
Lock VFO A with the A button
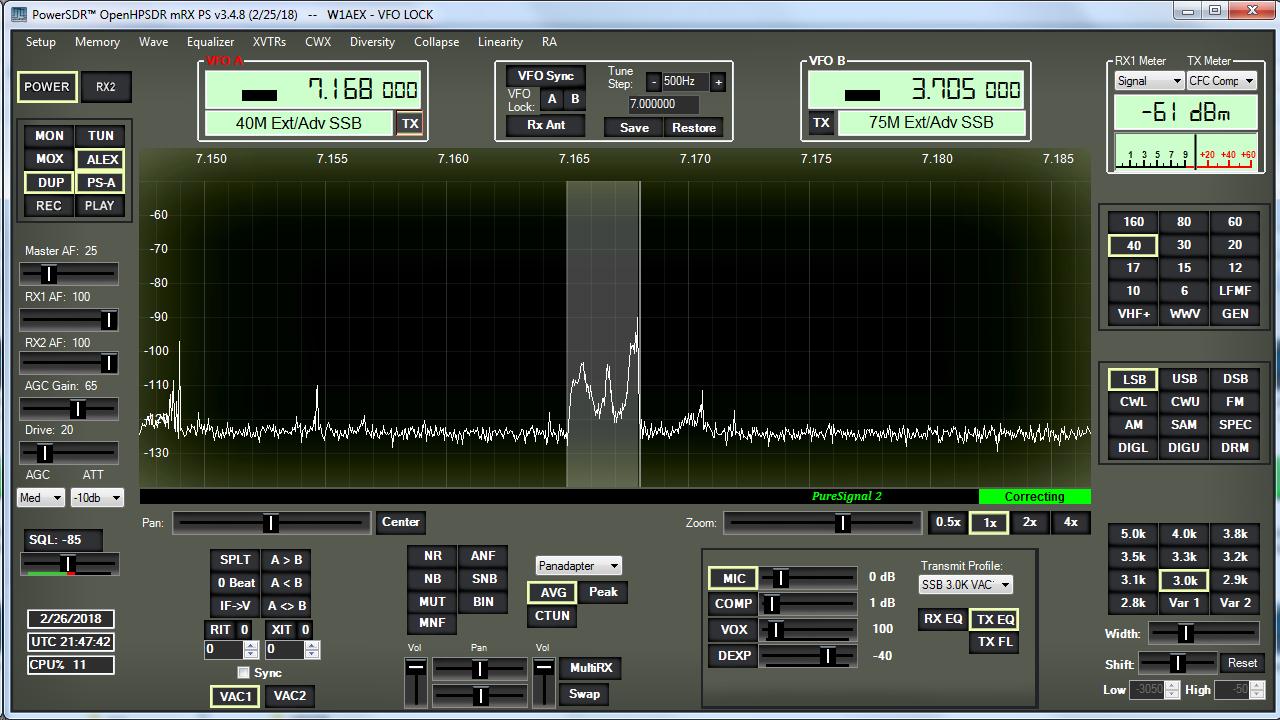(x=551, y=99)
